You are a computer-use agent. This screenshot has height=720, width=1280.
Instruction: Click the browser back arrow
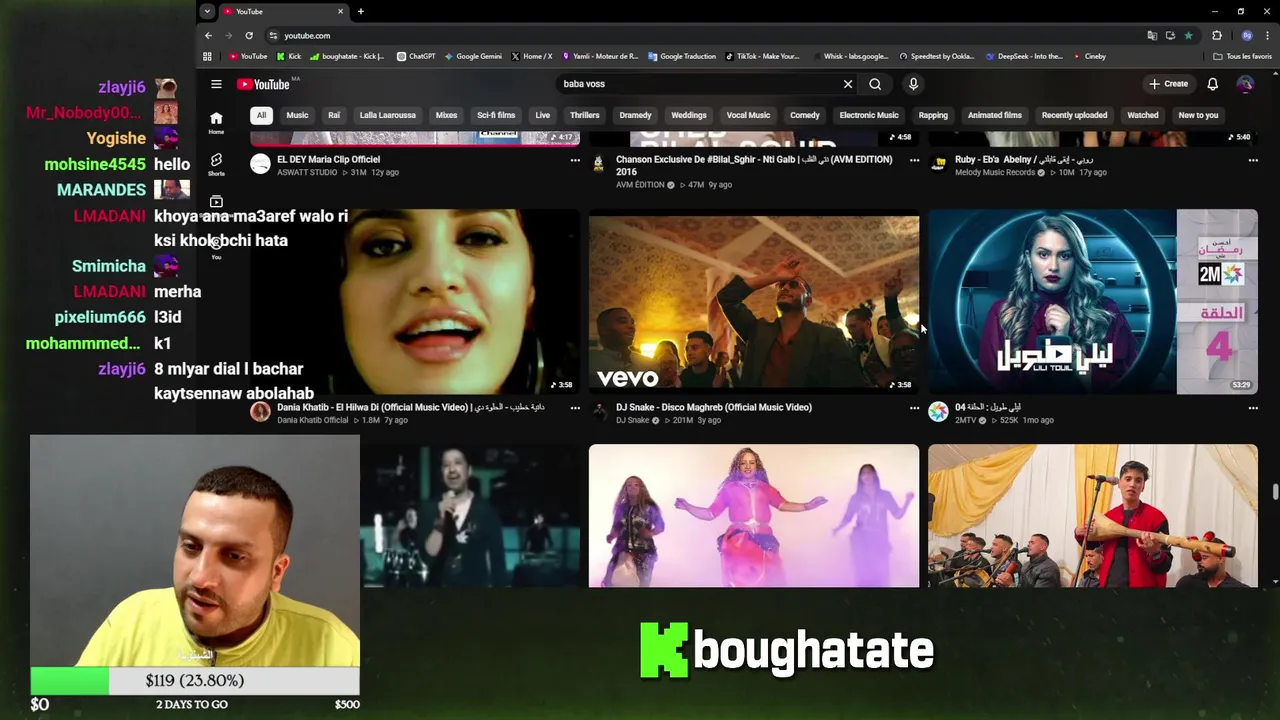208,35
